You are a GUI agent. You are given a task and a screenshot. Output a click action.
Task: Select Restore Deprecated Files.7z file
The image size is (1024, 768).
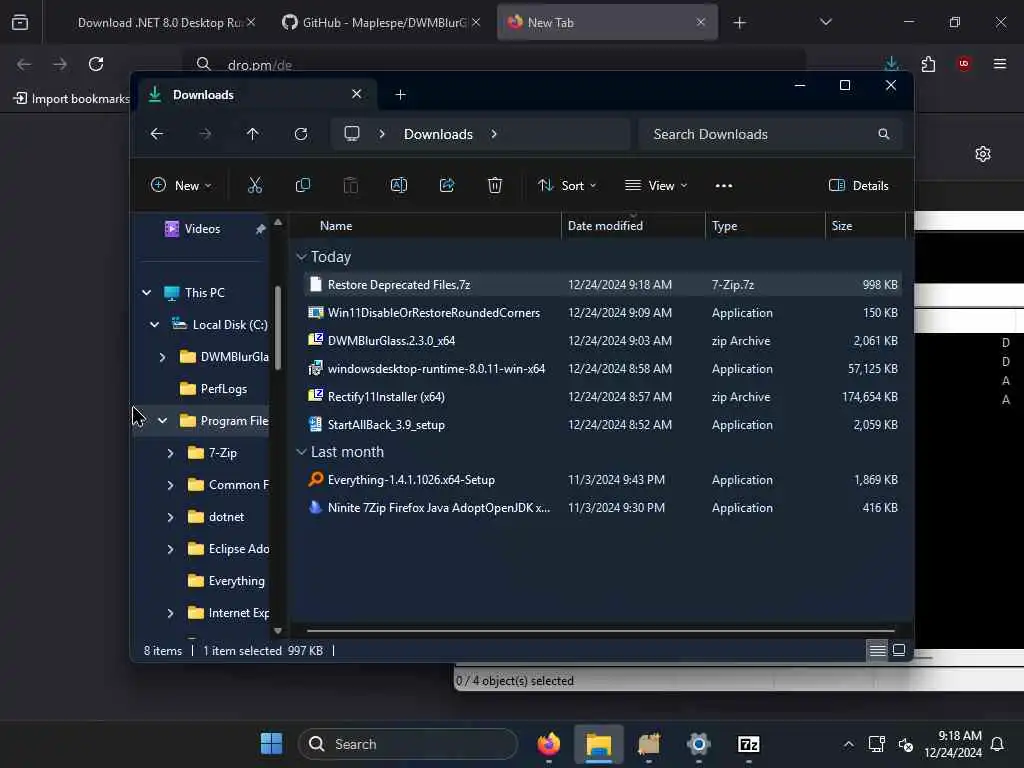(x=603, y=285)
